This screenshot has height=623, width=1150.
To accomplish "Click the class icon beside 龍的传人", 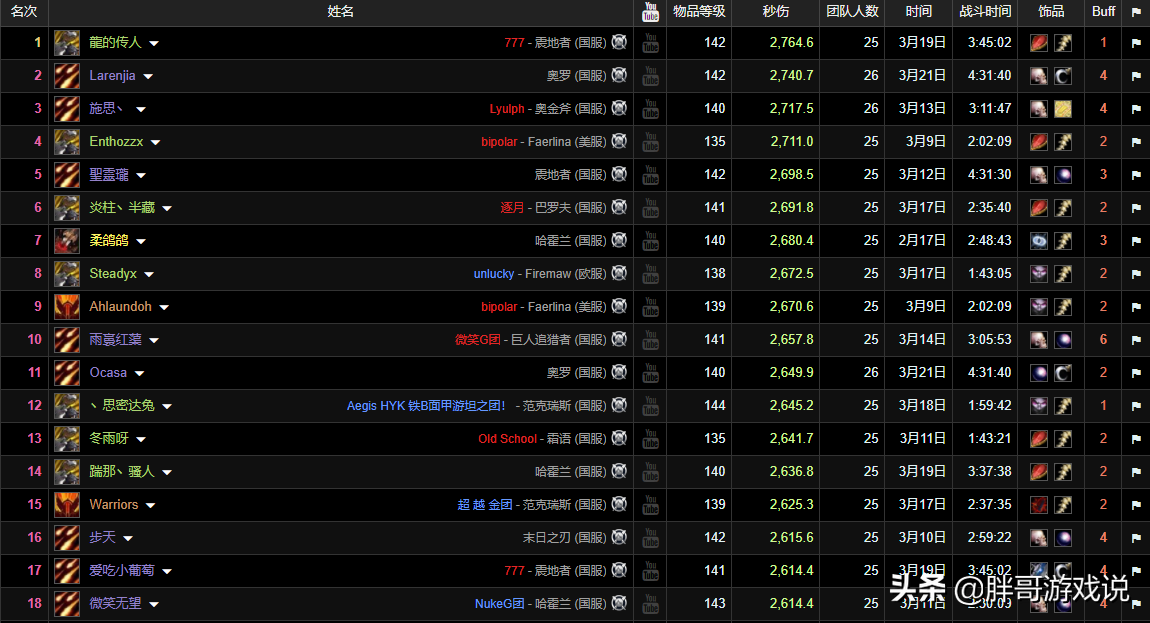I will click(x=67, y=43).
